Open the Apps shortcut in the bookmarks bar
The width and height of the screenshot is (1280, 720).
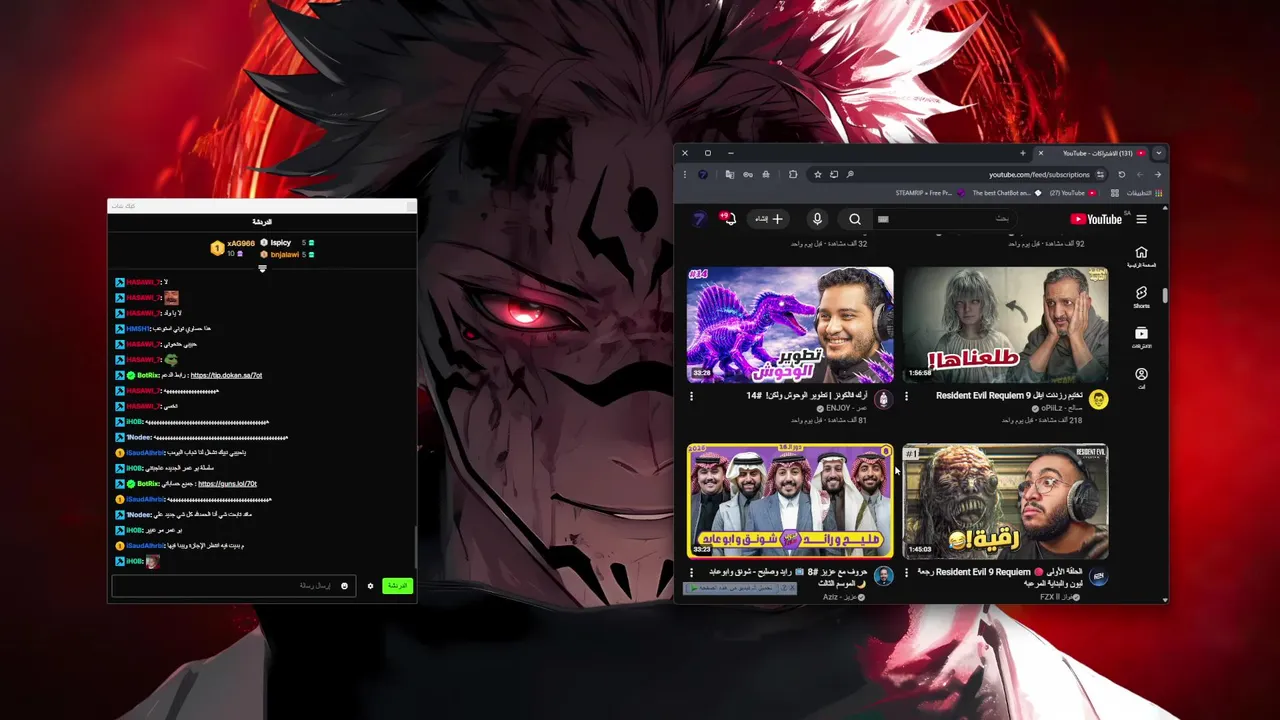click(1145, 193)
